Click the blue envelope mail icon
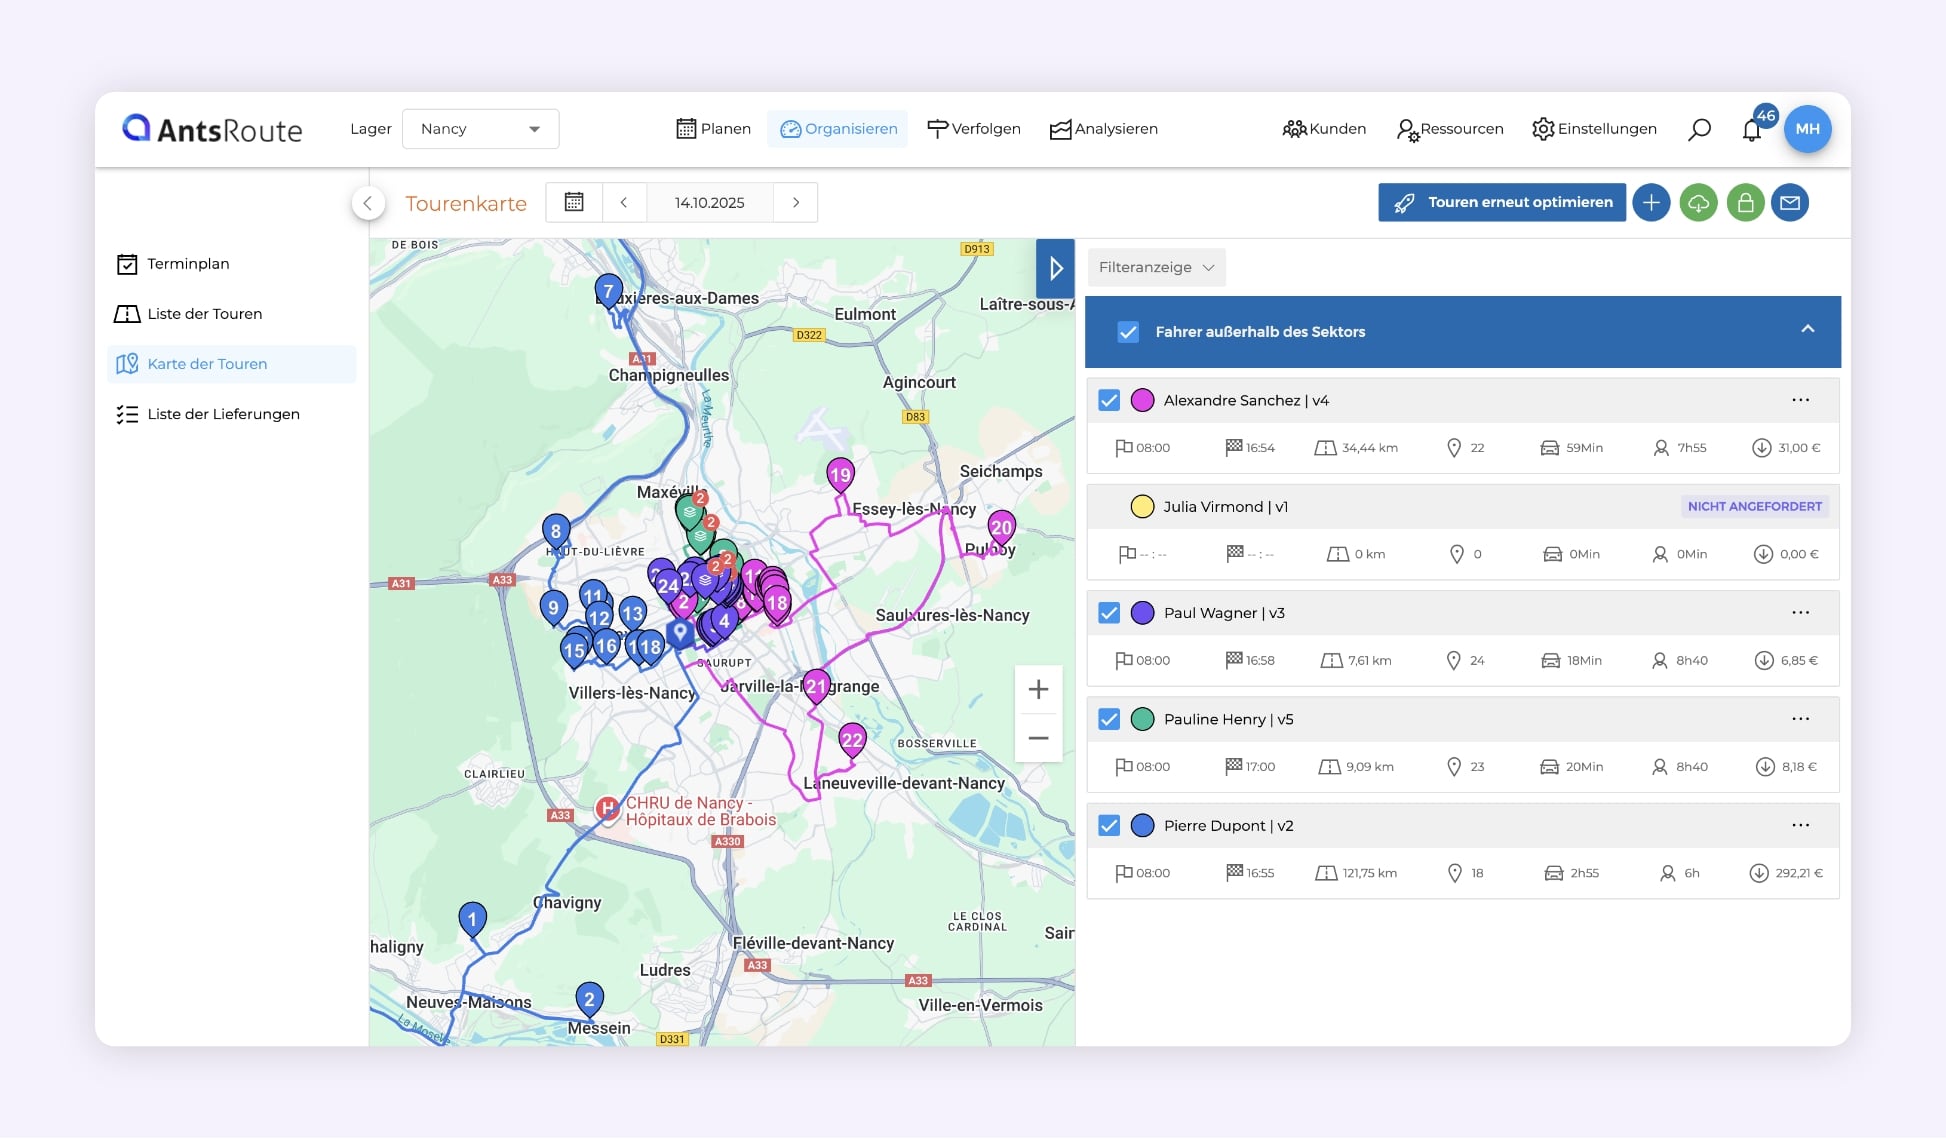Viewport: 1946px width, 1139px height. [x=1790, y=203]
